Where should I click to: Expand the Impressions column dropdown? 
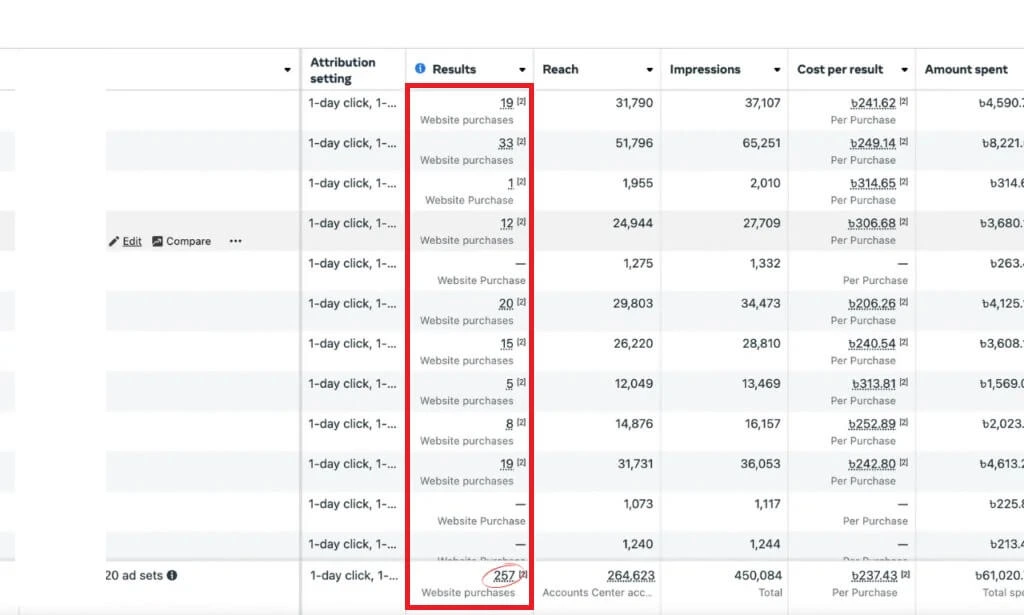click(777, 70)
